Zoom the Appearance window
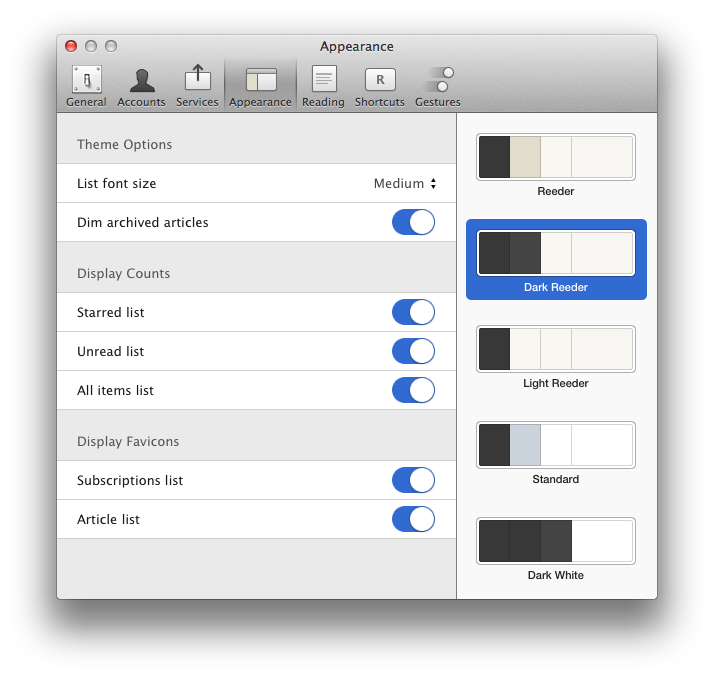Image resolution: width=714 pixels, height=678 pixels. tap(111, 46)
